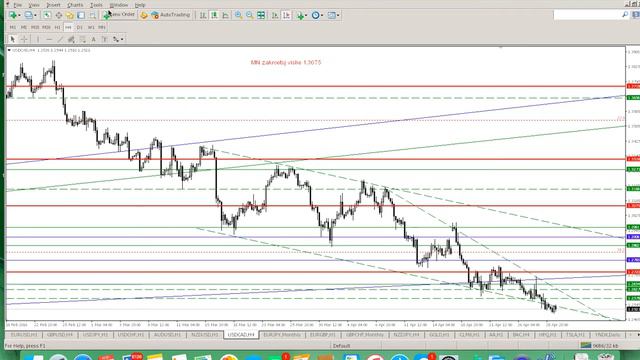
Task: Click the toolbar search input field
Action: [x=587, y=15]
